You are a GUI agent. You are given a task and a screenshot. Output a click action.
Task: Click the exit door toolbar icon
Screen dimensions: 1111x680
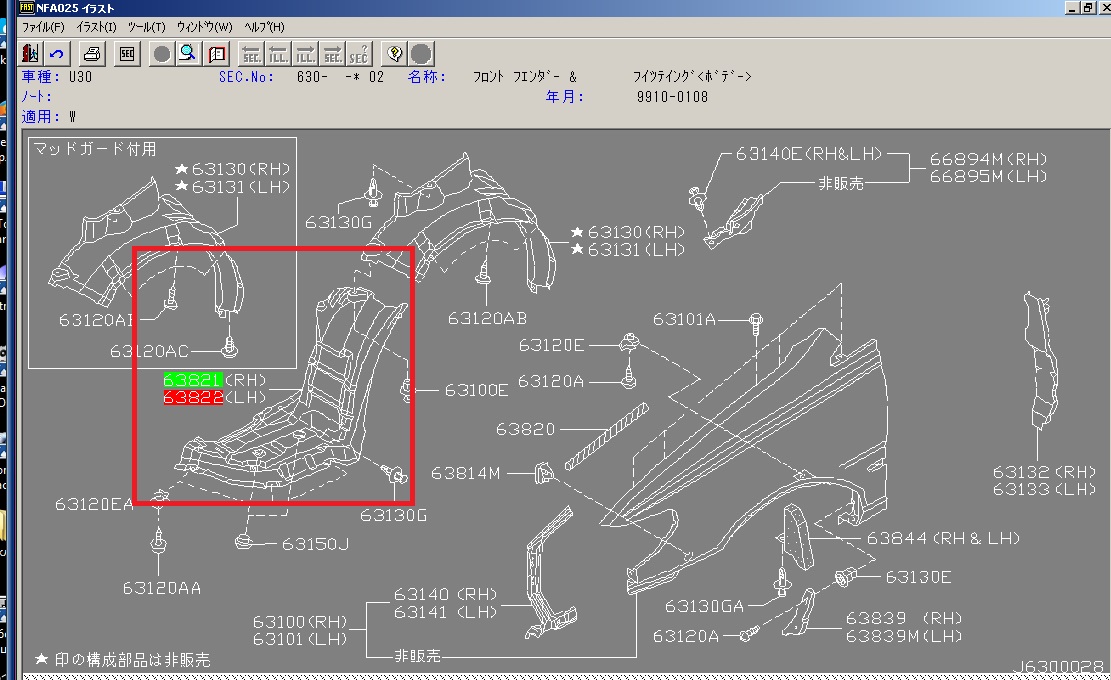point(30,54)
